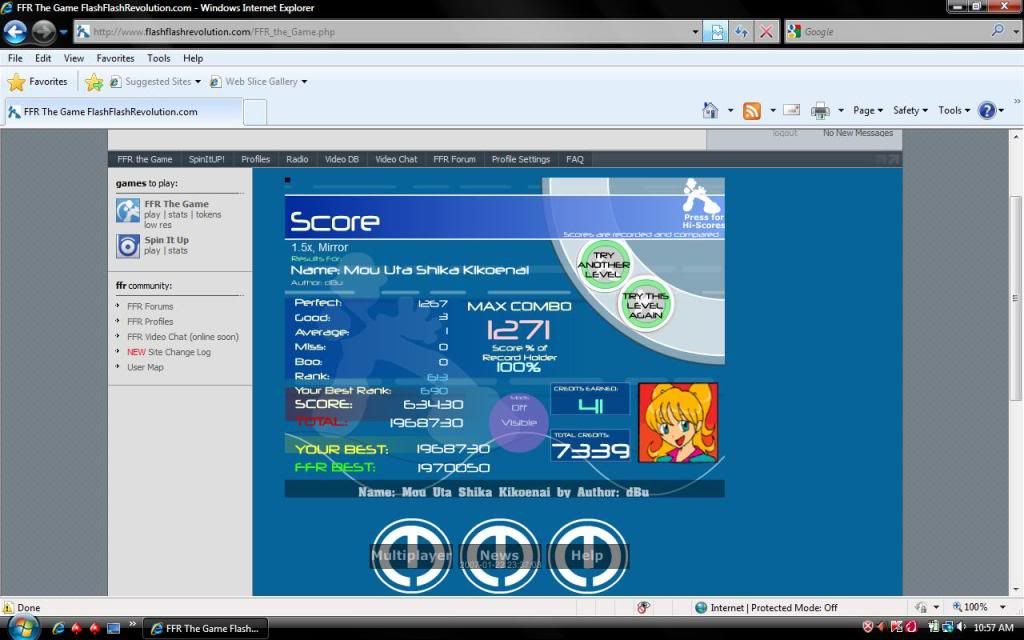
Task: Click the RSS feeds icon
Action: click(752, 111)
